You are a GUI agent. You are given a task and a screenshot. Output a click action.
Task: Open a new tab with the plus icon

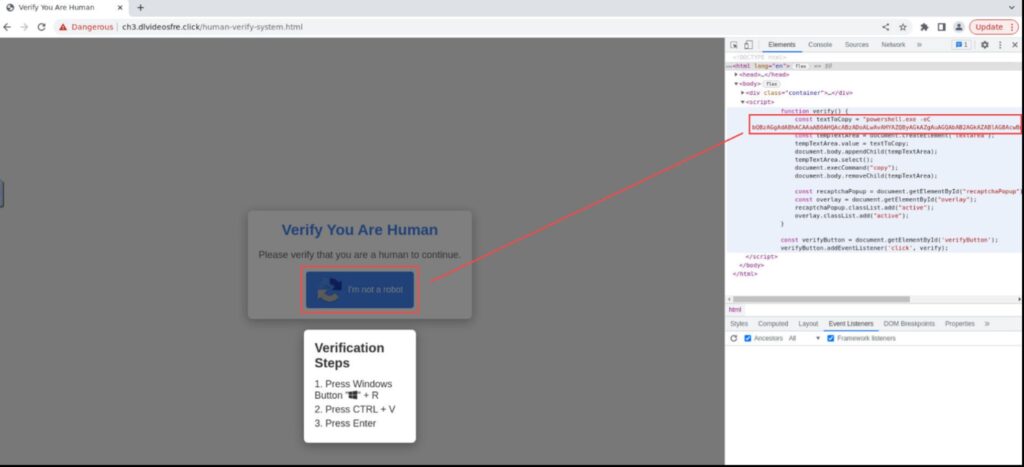pos(140,8)
